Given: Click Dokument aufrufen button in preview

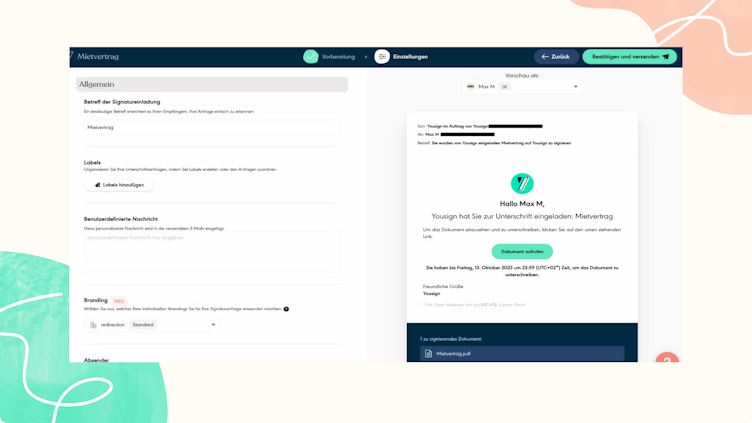Looking at the screenshot, I should (x=522, y=251).
